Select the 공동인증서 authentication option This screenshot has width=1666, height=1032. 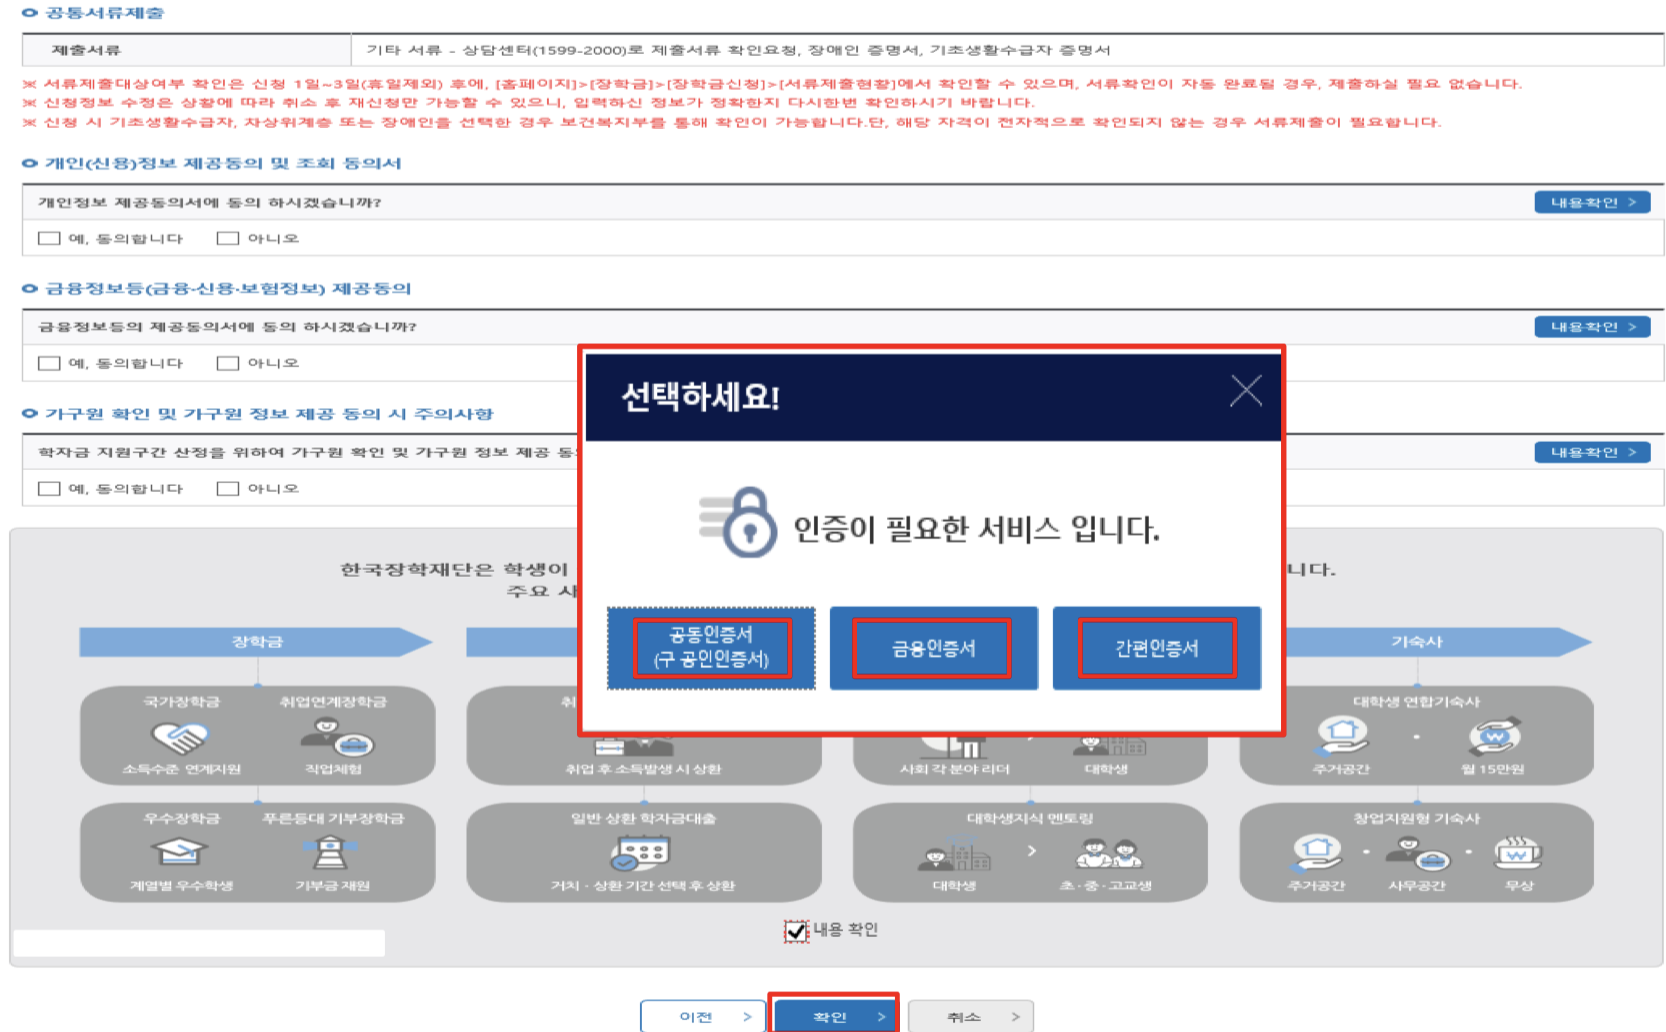pos(709,648)
